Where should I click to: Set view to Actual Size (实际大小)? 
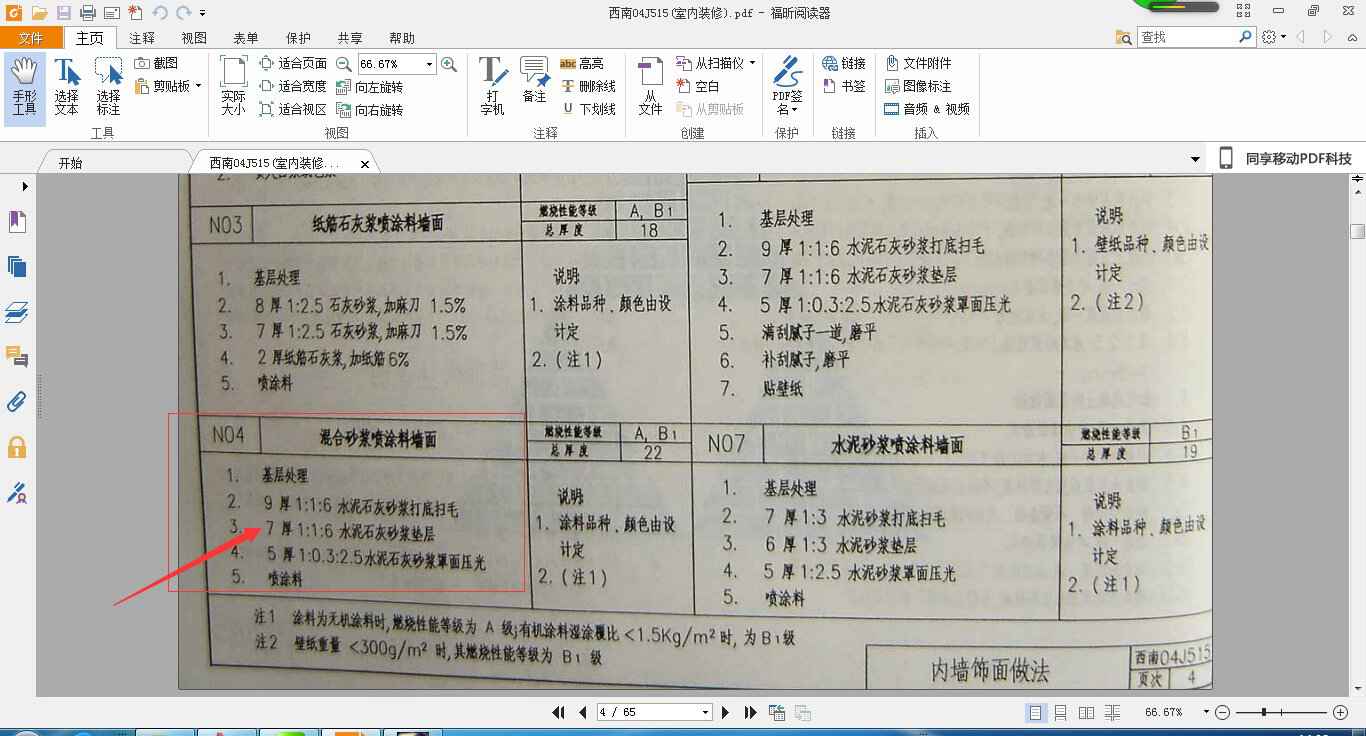tap(233, 86)
